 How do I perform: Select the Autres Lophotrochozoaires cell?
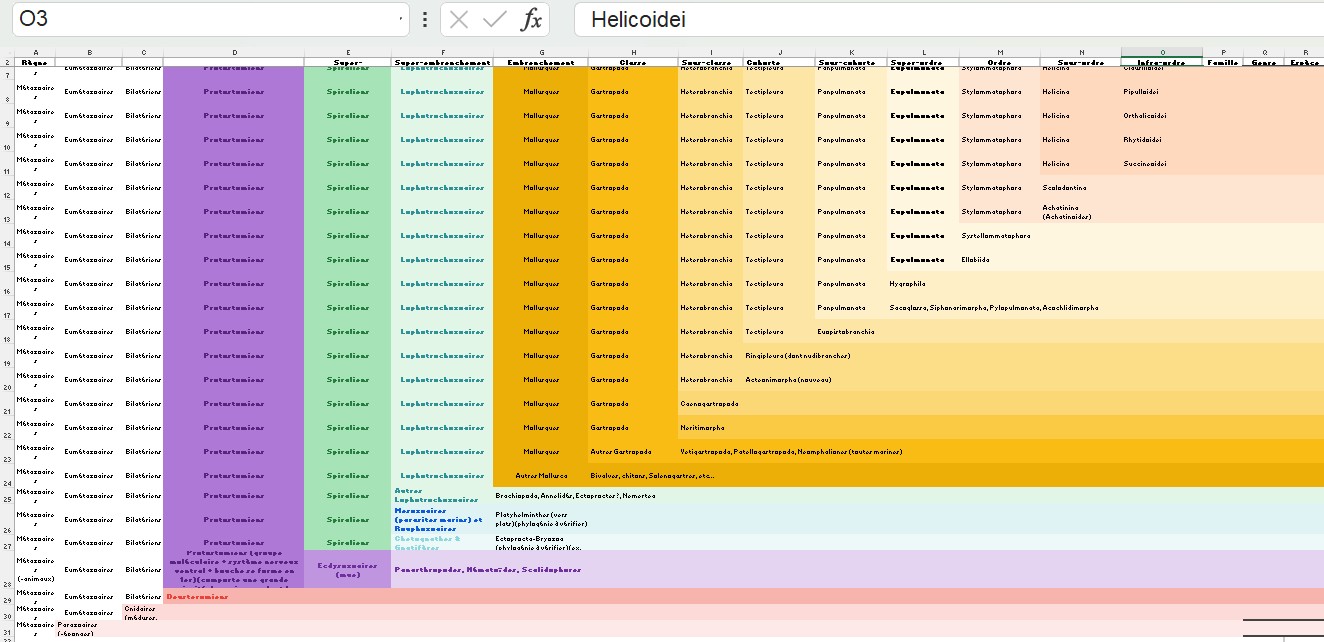(442, 495)
